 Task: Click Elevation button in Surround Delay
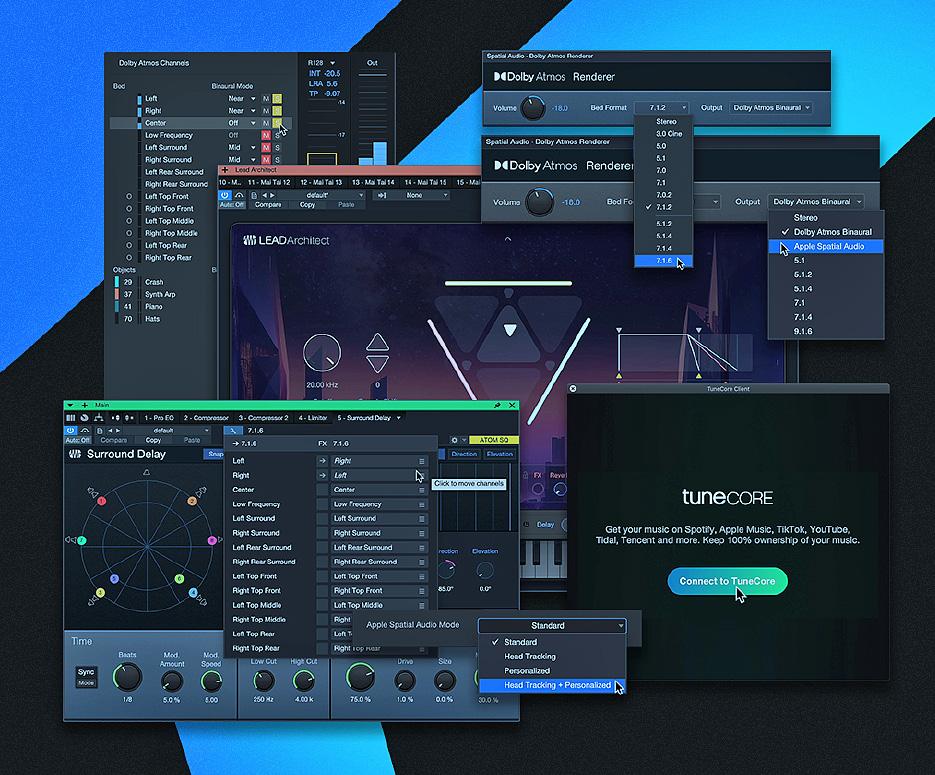500,454
